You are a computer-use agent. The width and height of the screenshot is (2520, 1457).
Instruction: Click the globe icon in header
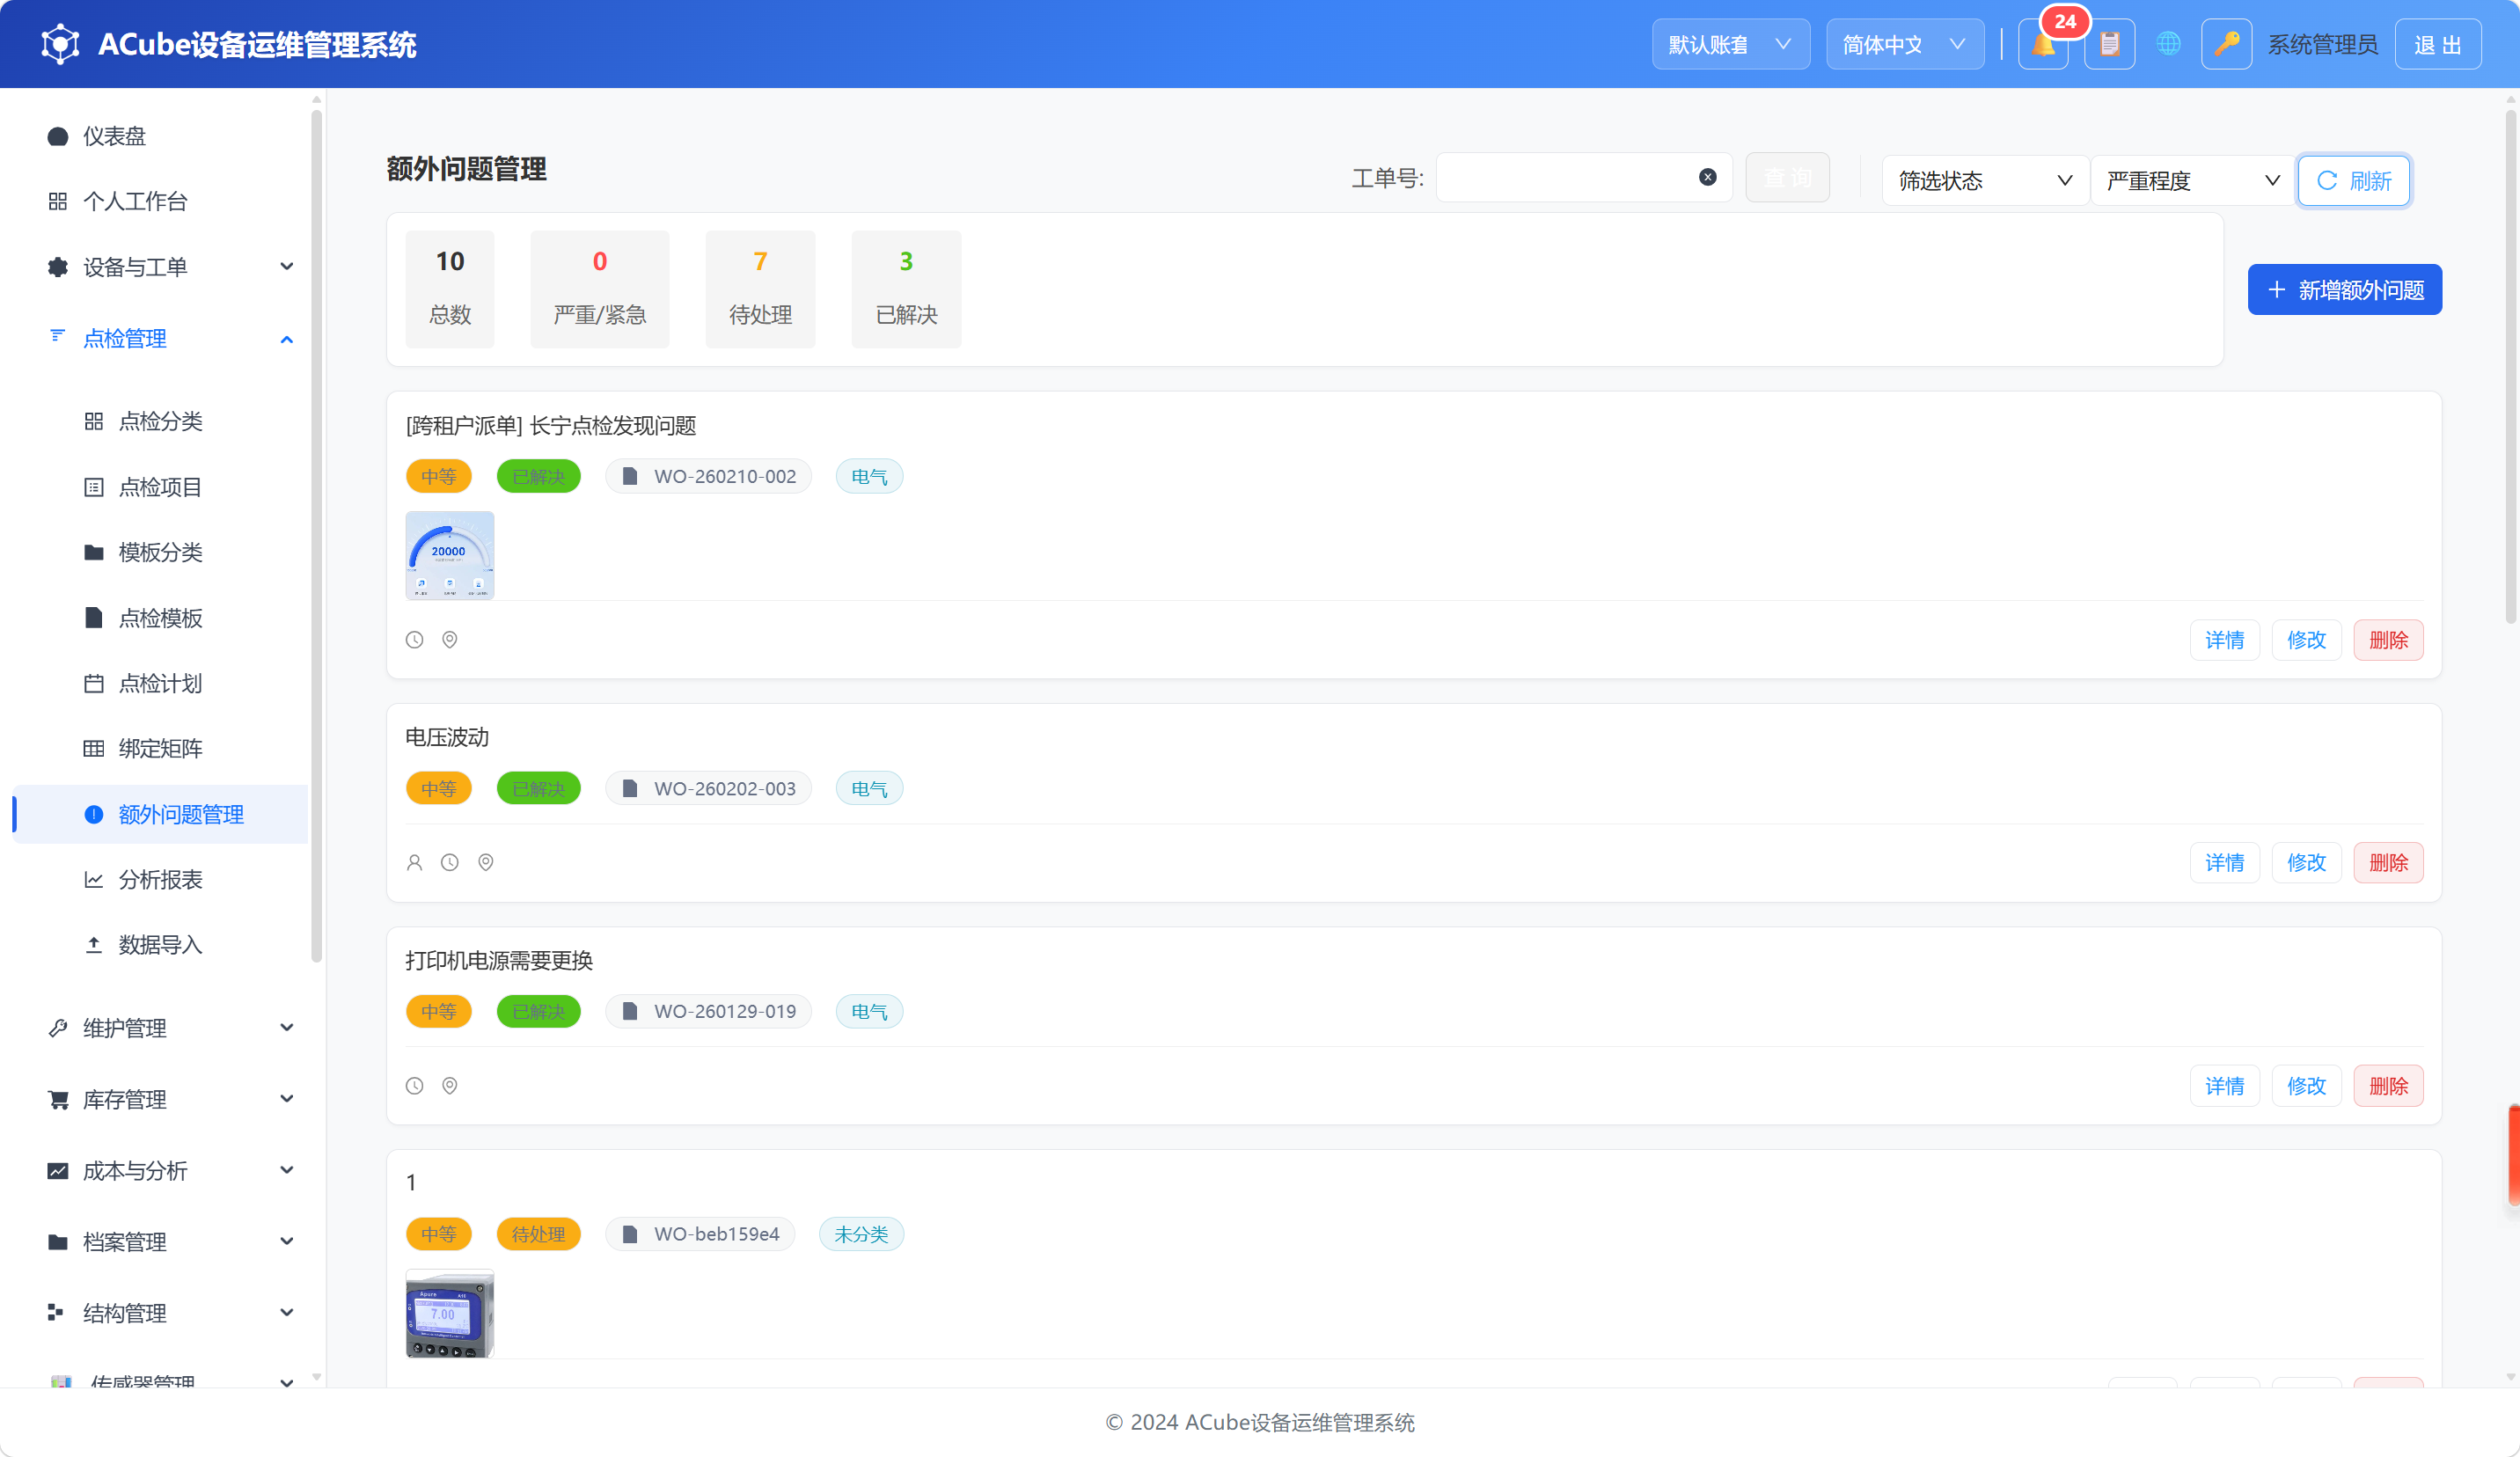(2168, 45)
